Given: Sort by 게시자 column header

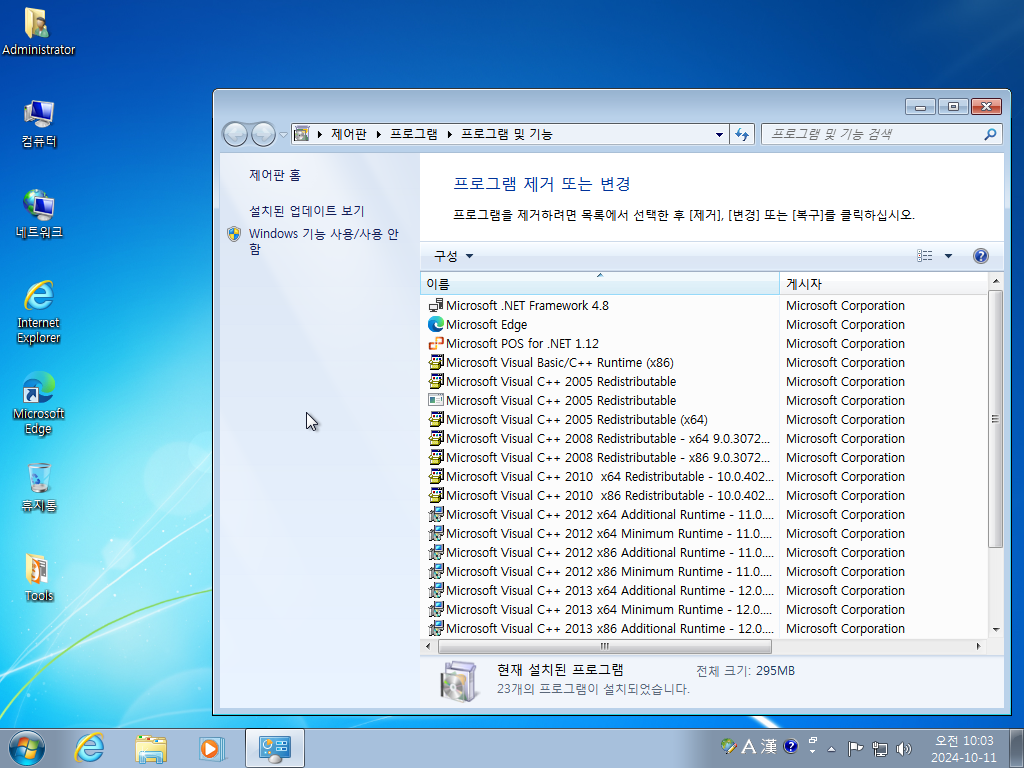Looking at the screenshot, I should point(884,283).
